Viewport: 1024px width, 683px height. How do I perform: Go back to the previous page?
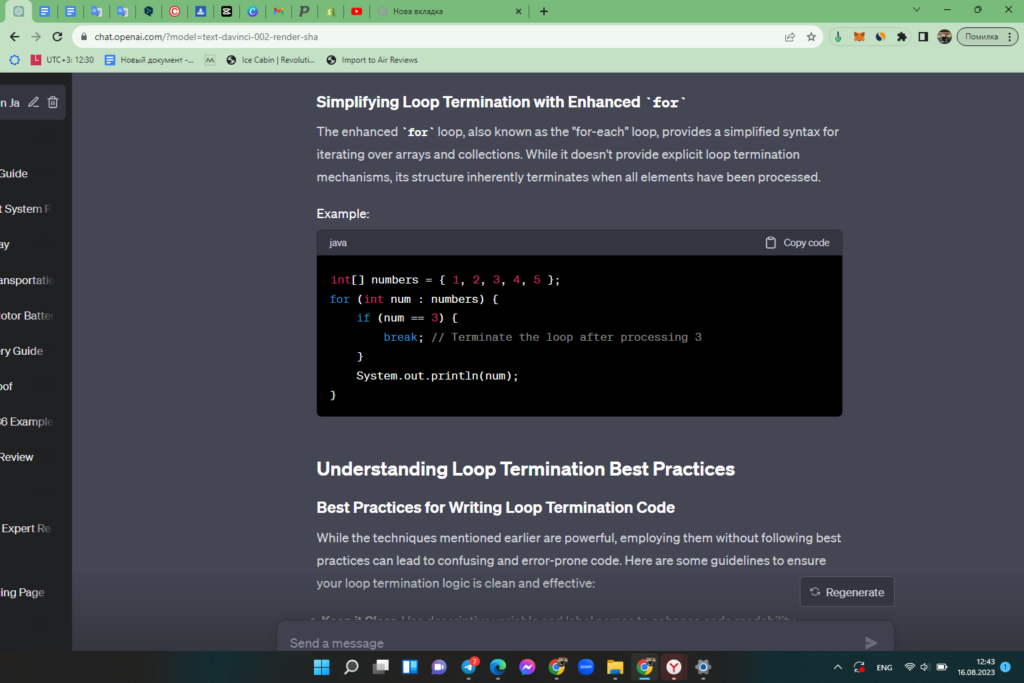point(14,37)
